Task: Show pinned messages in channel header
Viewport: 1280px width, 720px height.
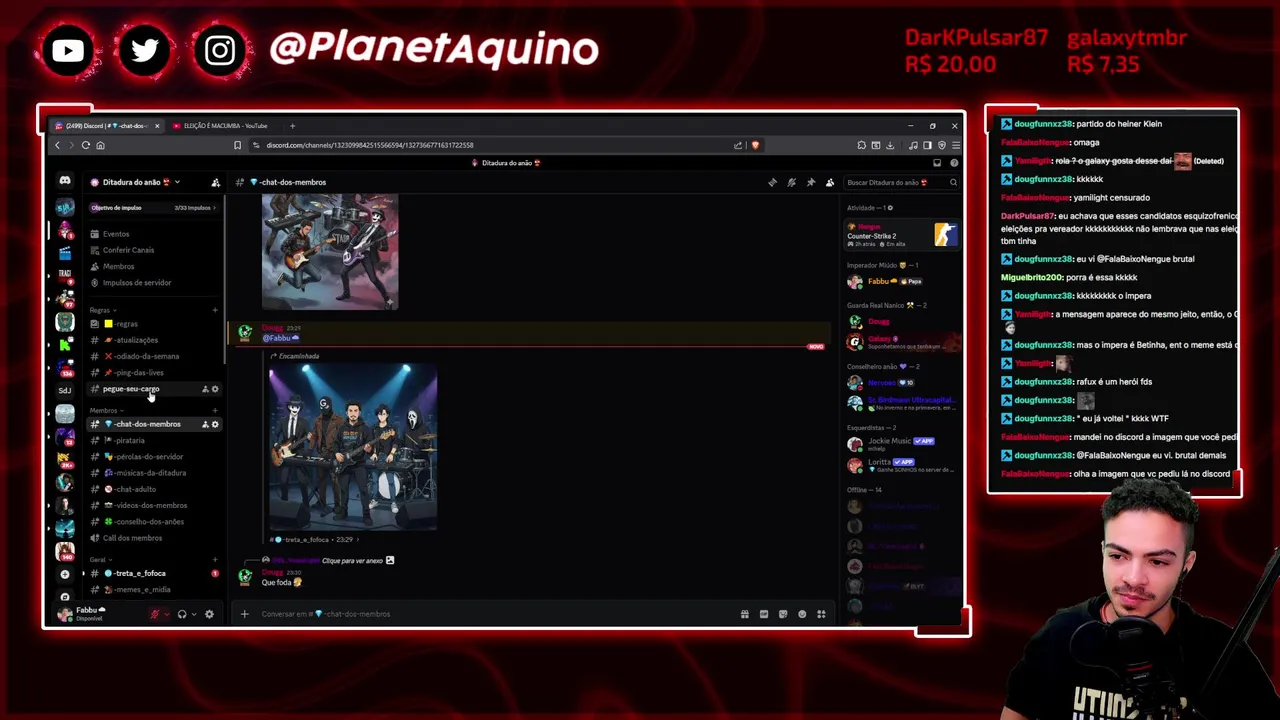Action: tap(810, 182)
